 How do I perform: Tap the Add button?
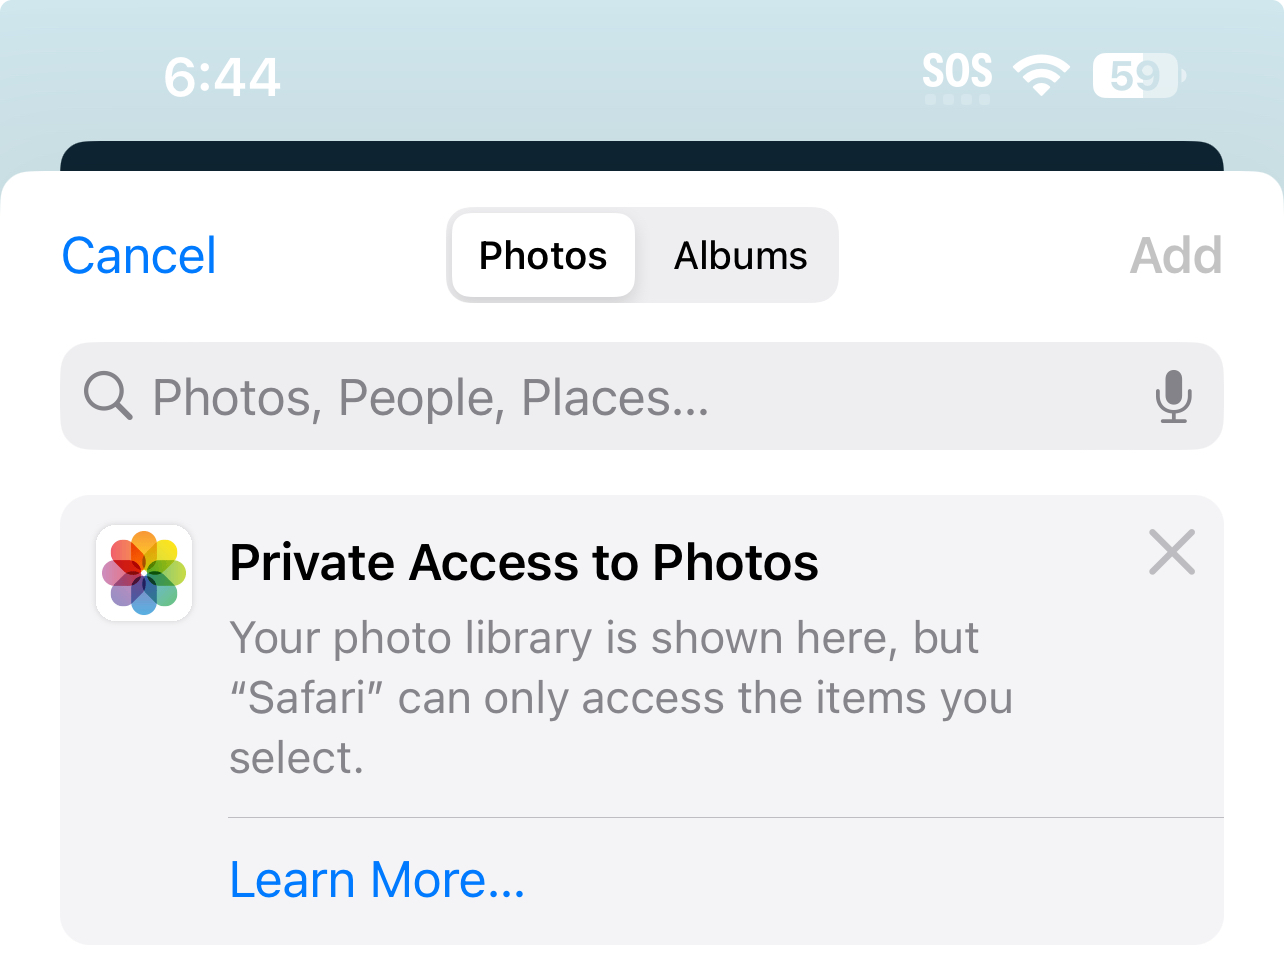click(x=1176, y=255)
